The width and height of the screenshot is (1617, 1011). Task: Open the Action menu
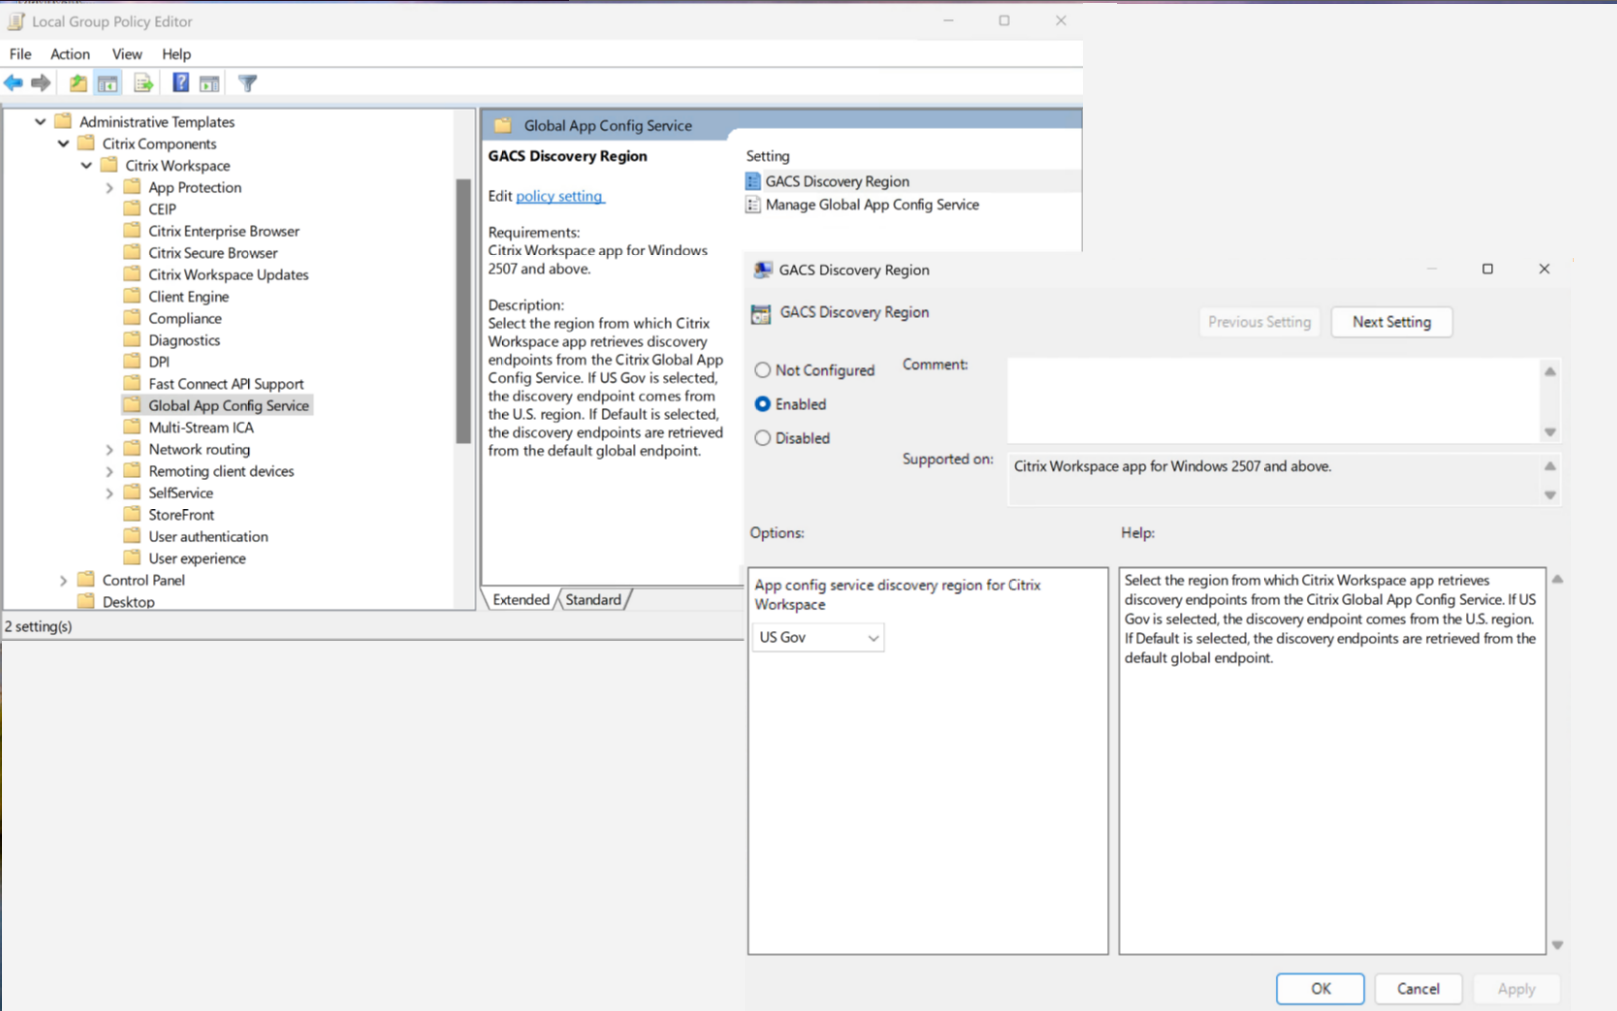point(70,54)
